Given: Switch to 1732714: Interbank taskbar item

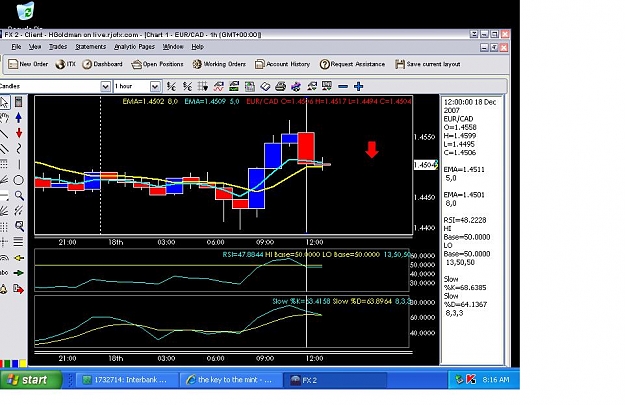Looking at the screenshot, I should pos(127,380).
